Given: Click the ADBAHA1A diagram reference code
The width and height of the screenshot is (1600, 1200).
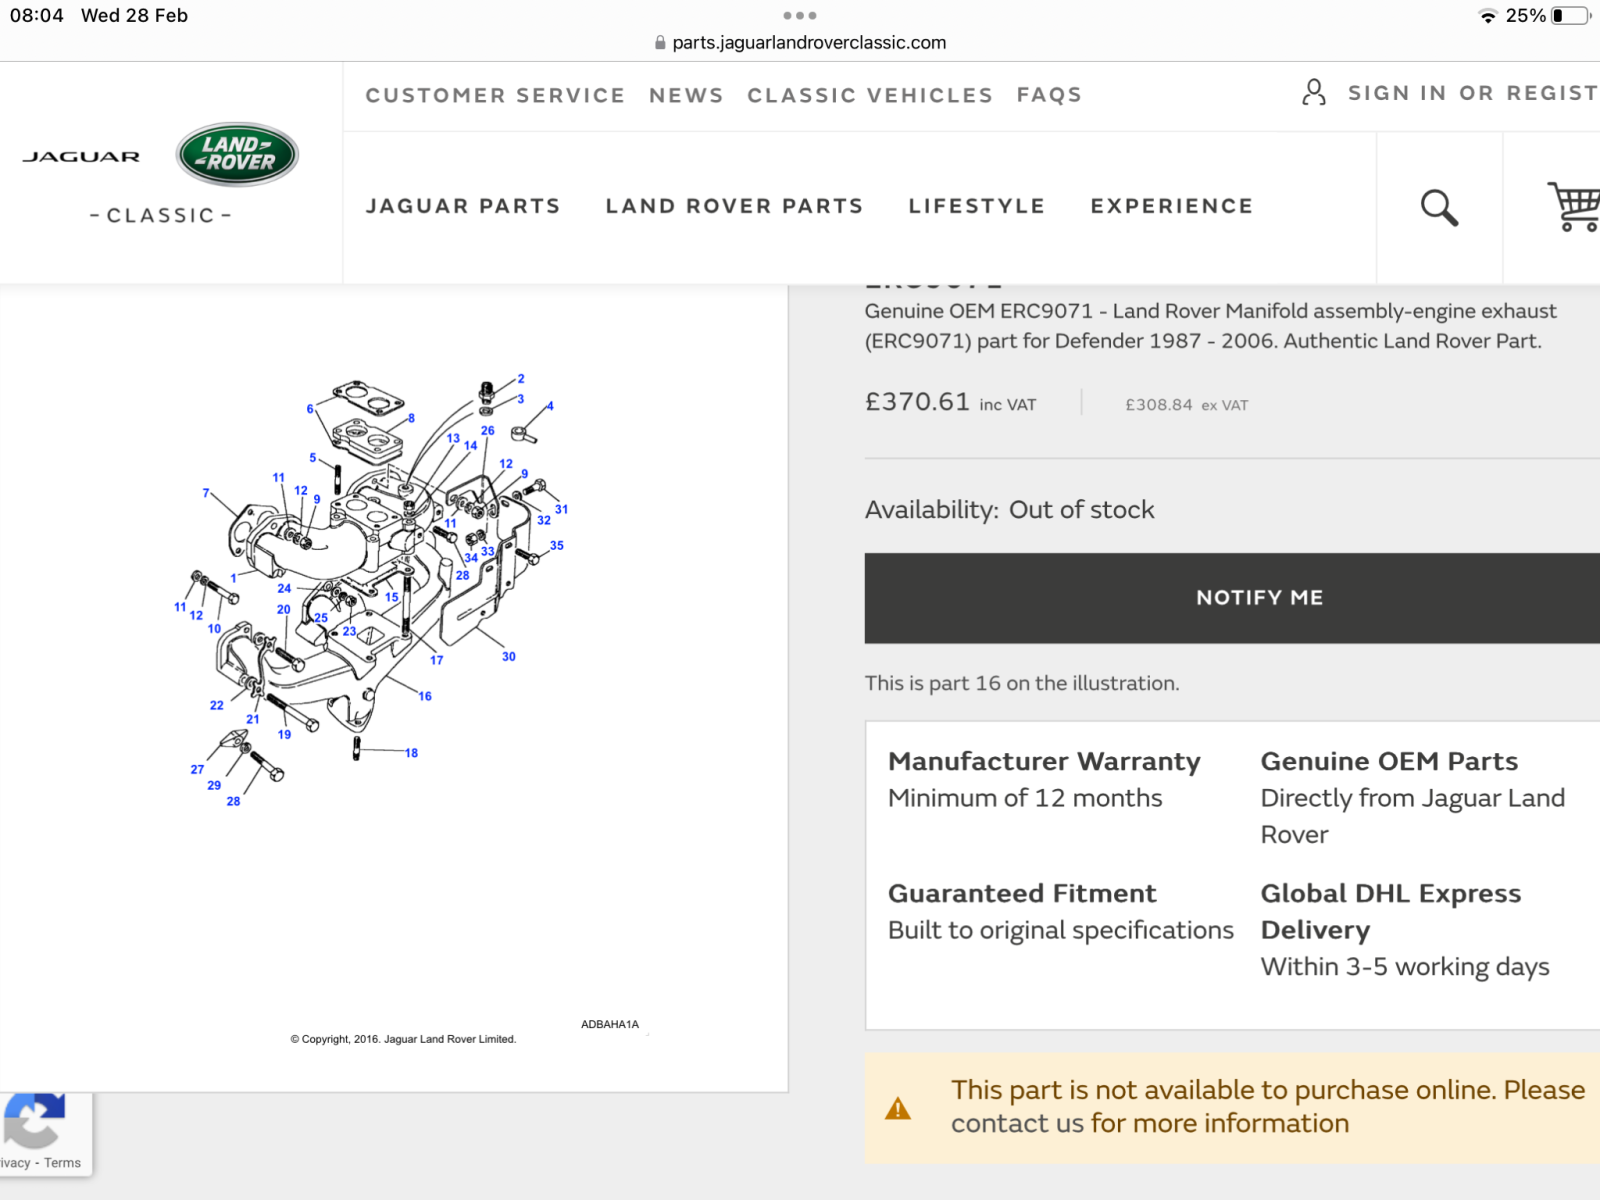Looking at the screenshot, I should click(610, 1024).
